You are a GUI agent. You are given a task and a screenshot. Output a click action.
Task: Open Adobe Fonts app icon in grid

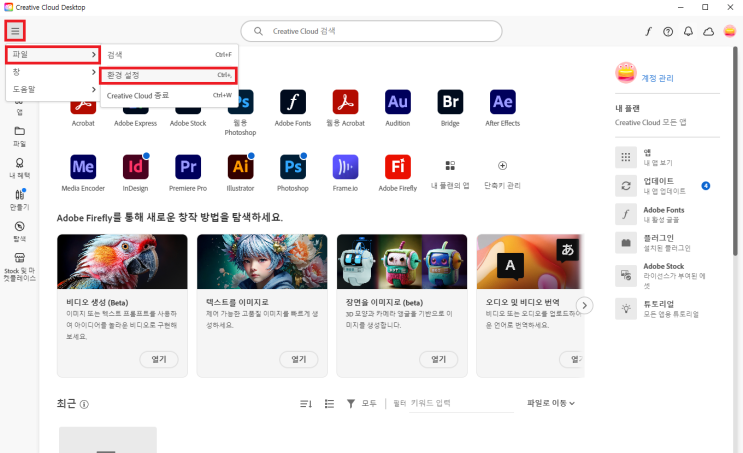293,102
